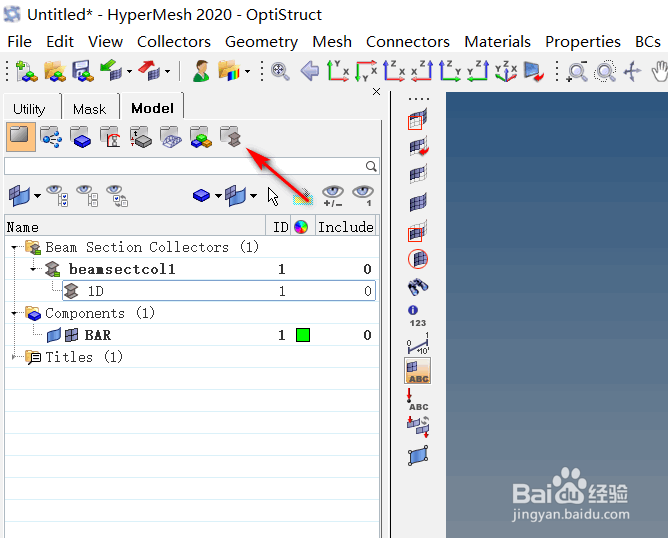Open the Property view icon
Viewport: 668px width, 538px height.
(x=141, y=137)
